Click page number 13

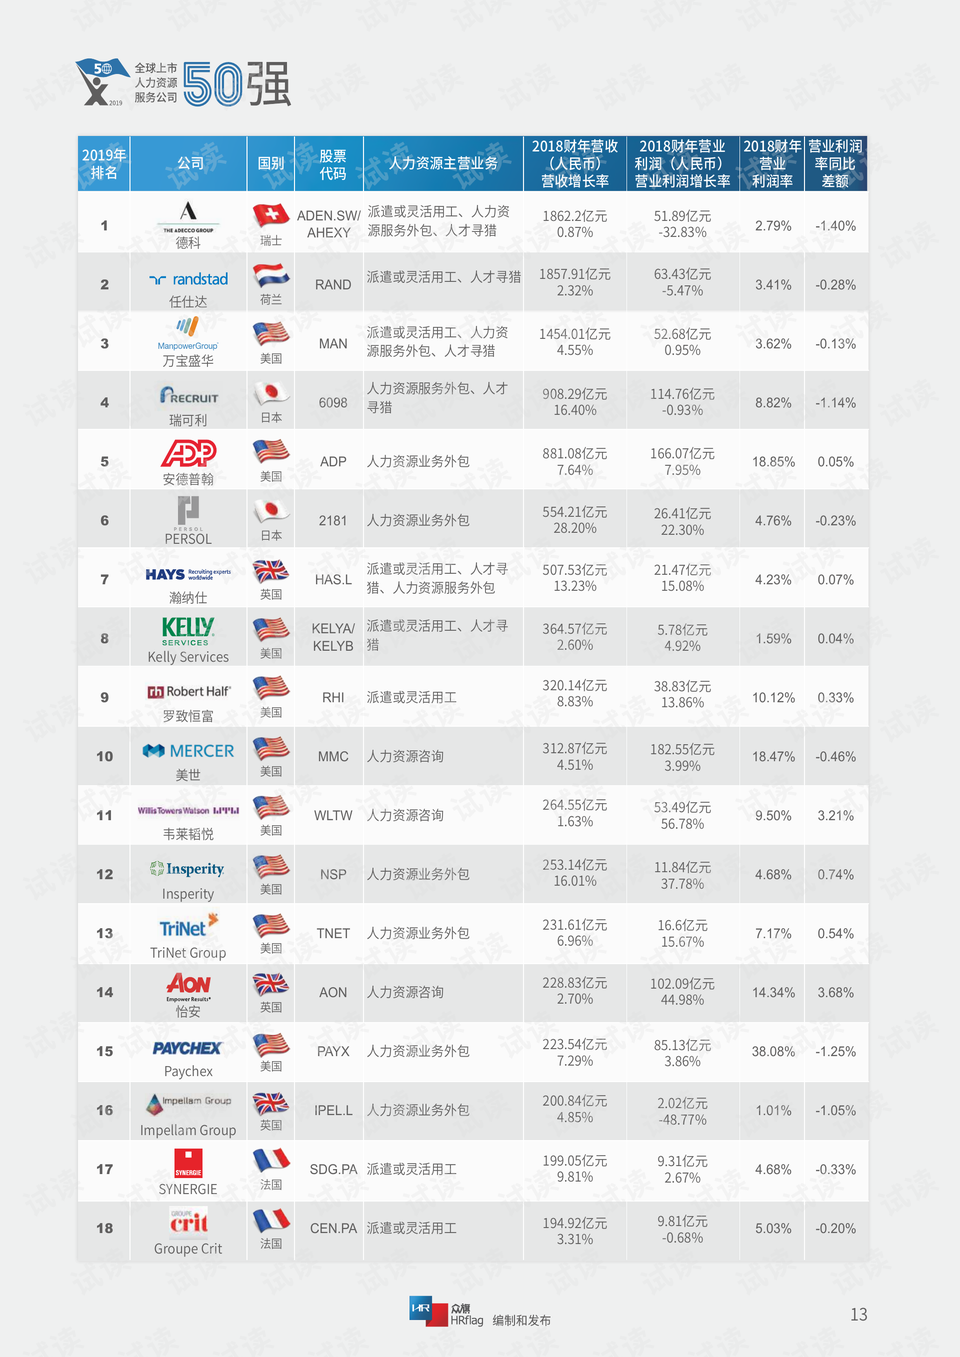tap(859, 1315)
